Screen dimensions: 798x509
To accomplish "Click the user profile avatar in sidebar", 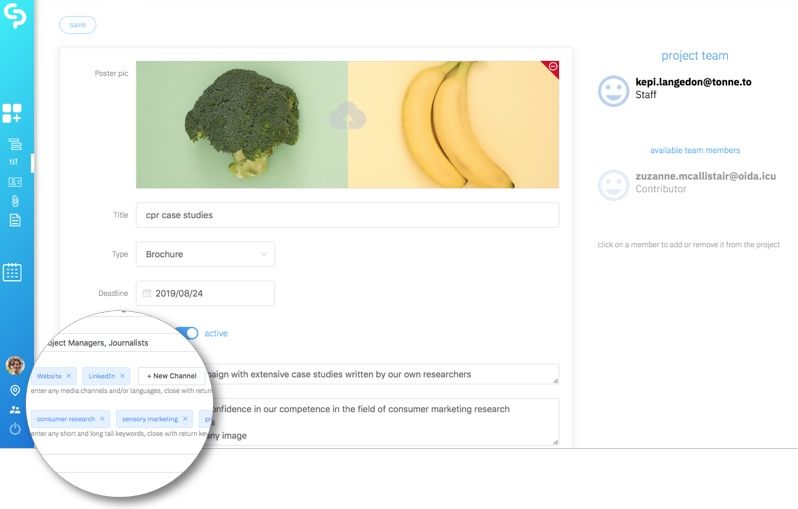I will (15, 366).
